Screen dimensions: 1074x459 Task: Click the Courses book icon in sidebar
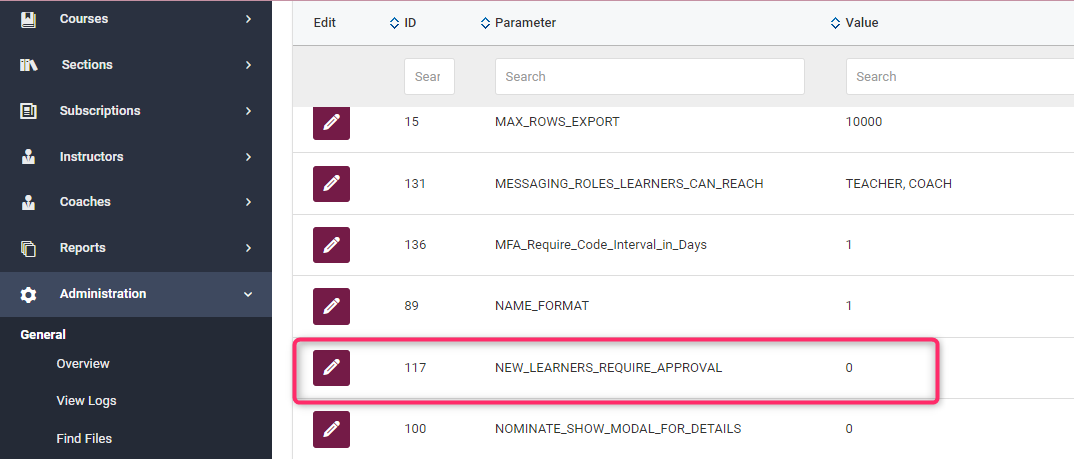[28, 19]
